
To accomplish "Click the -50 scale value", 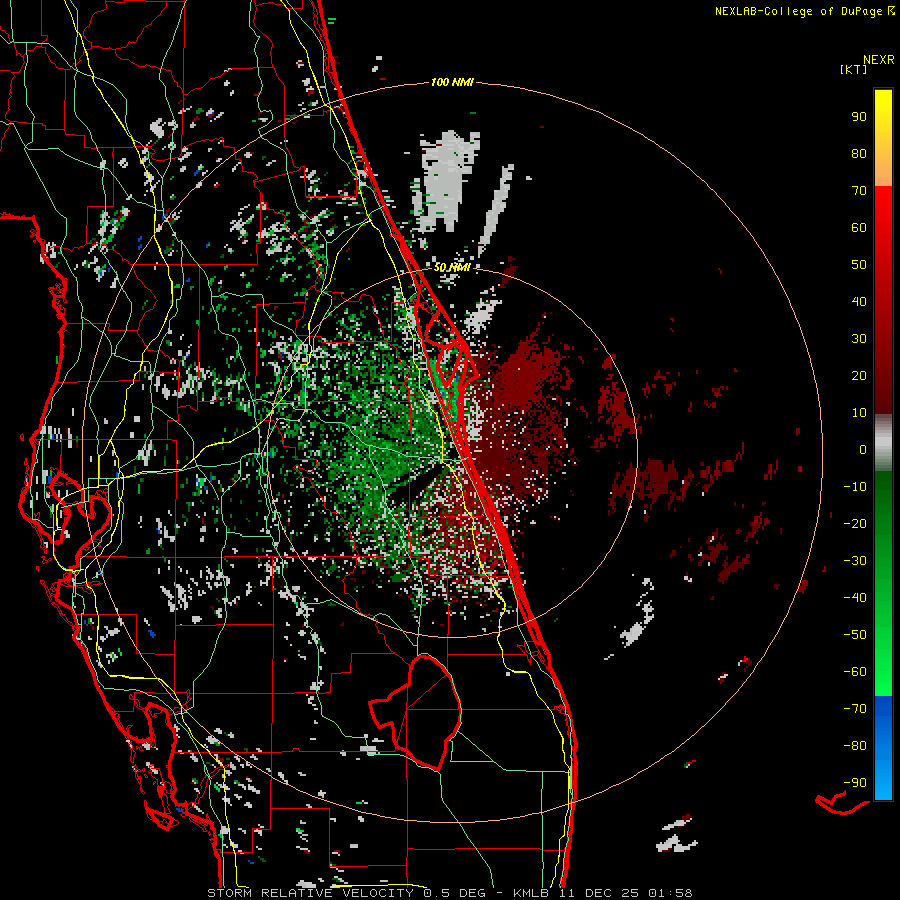I will click(855, 635).
